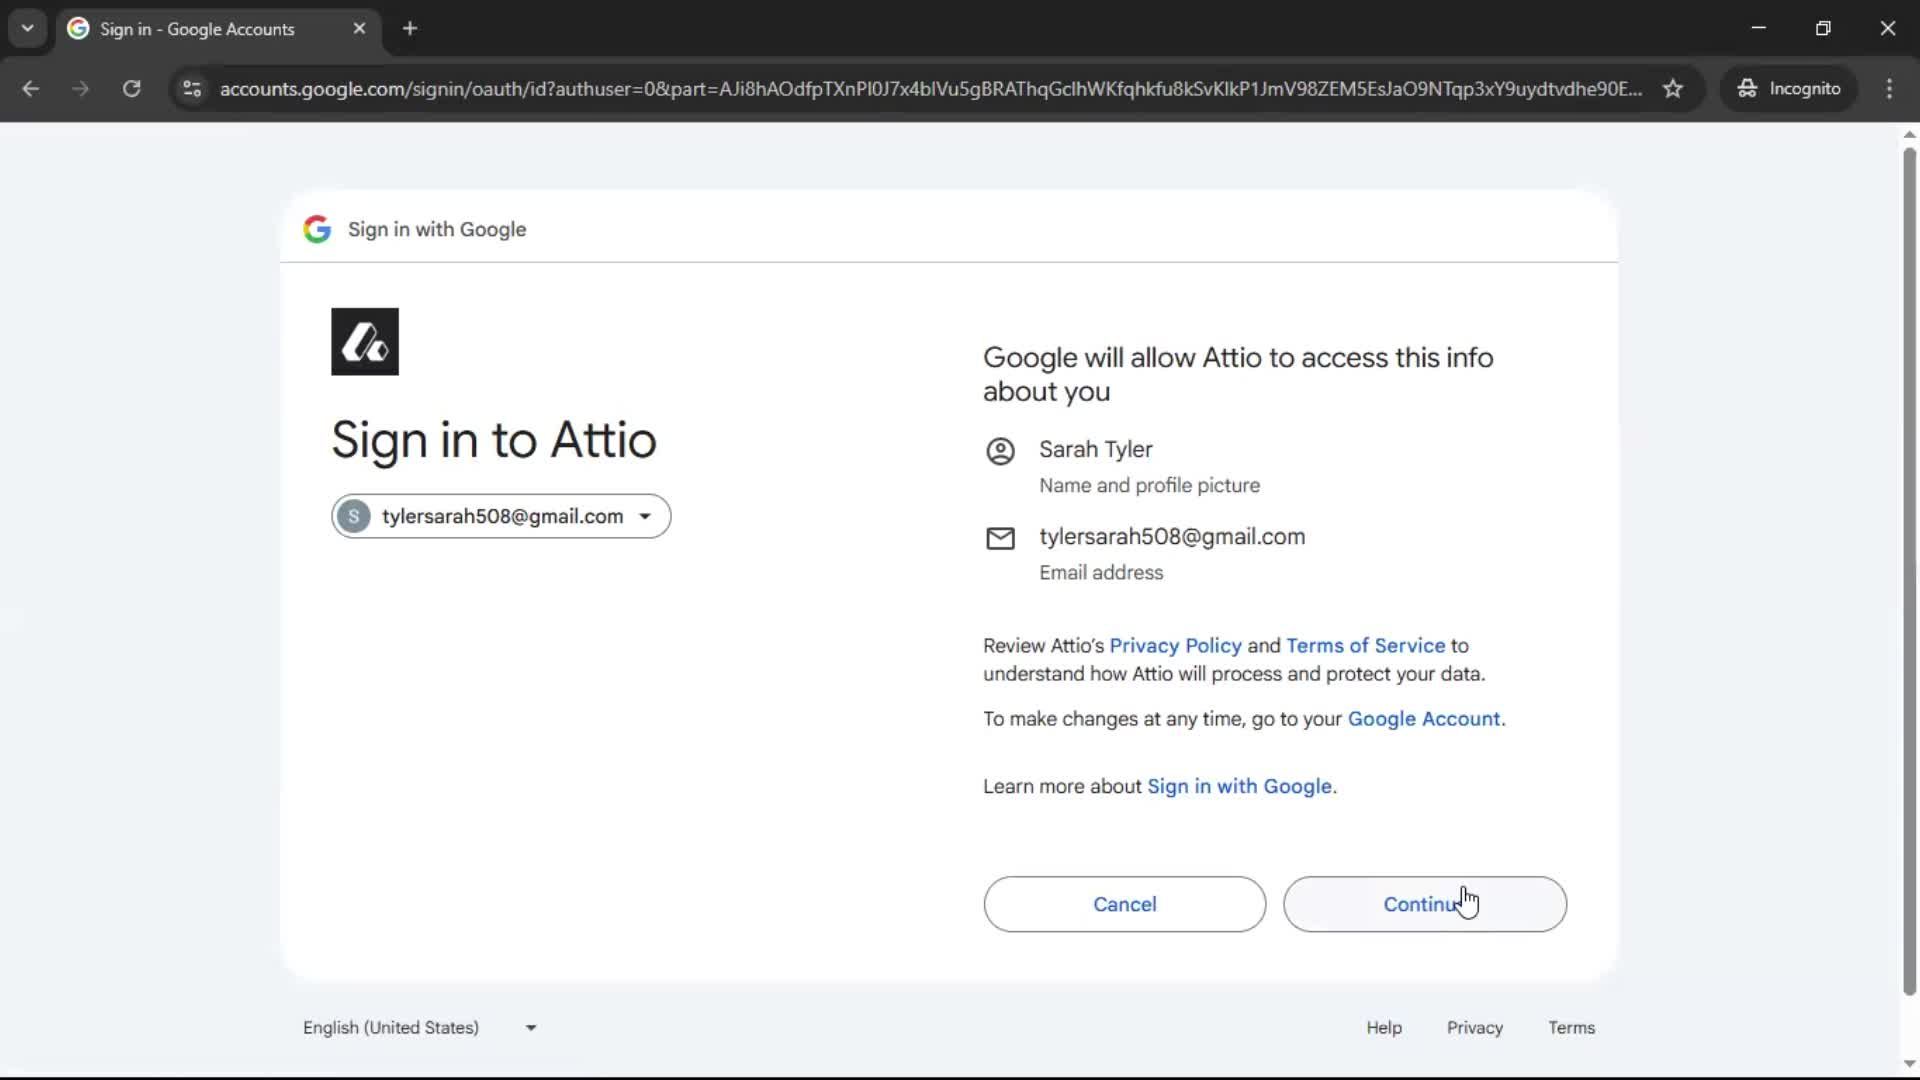Click the Google logo next to Sign in
The image size is (1920, 1080).
(317, 229)
